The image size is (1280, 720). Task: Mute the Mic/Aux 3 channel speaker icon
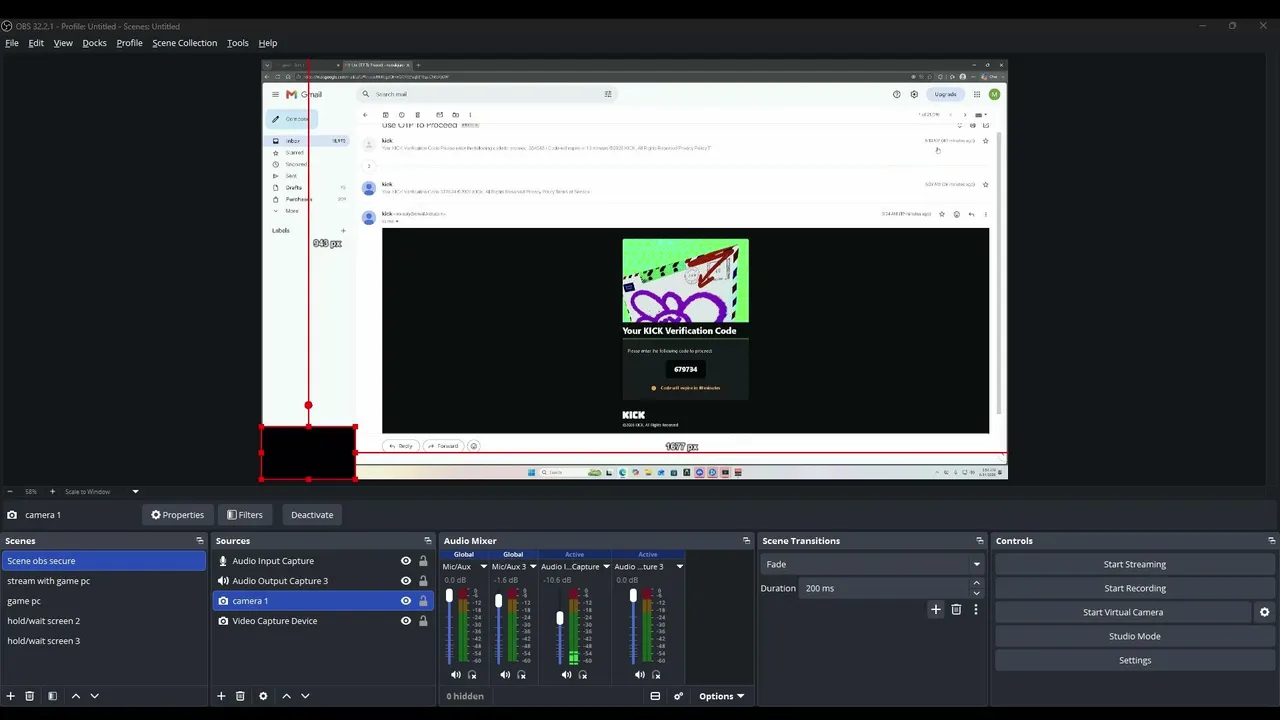click(505, 675)
